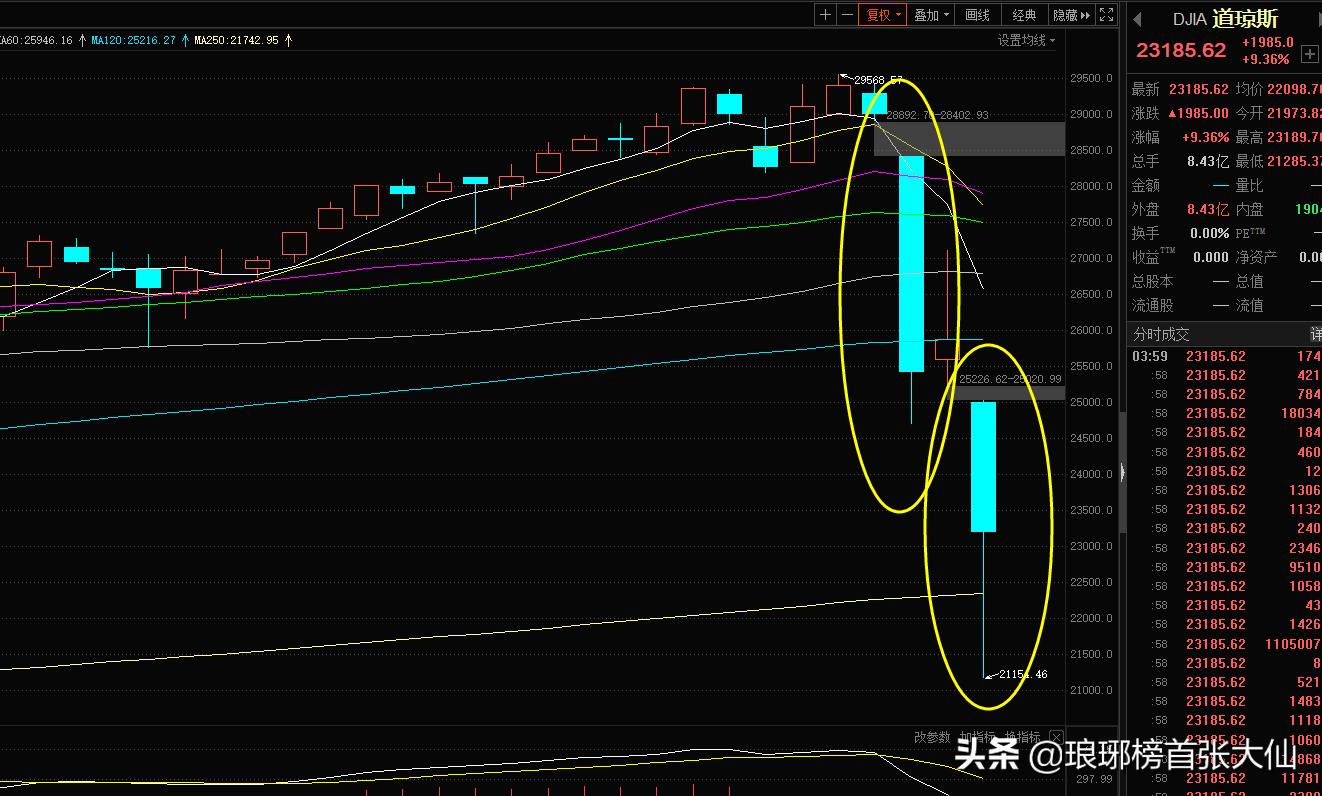Viewport: 1322px width, 796px height.
Task: Go to previous stock with left arrow
Action: [x=1137, y=19]
